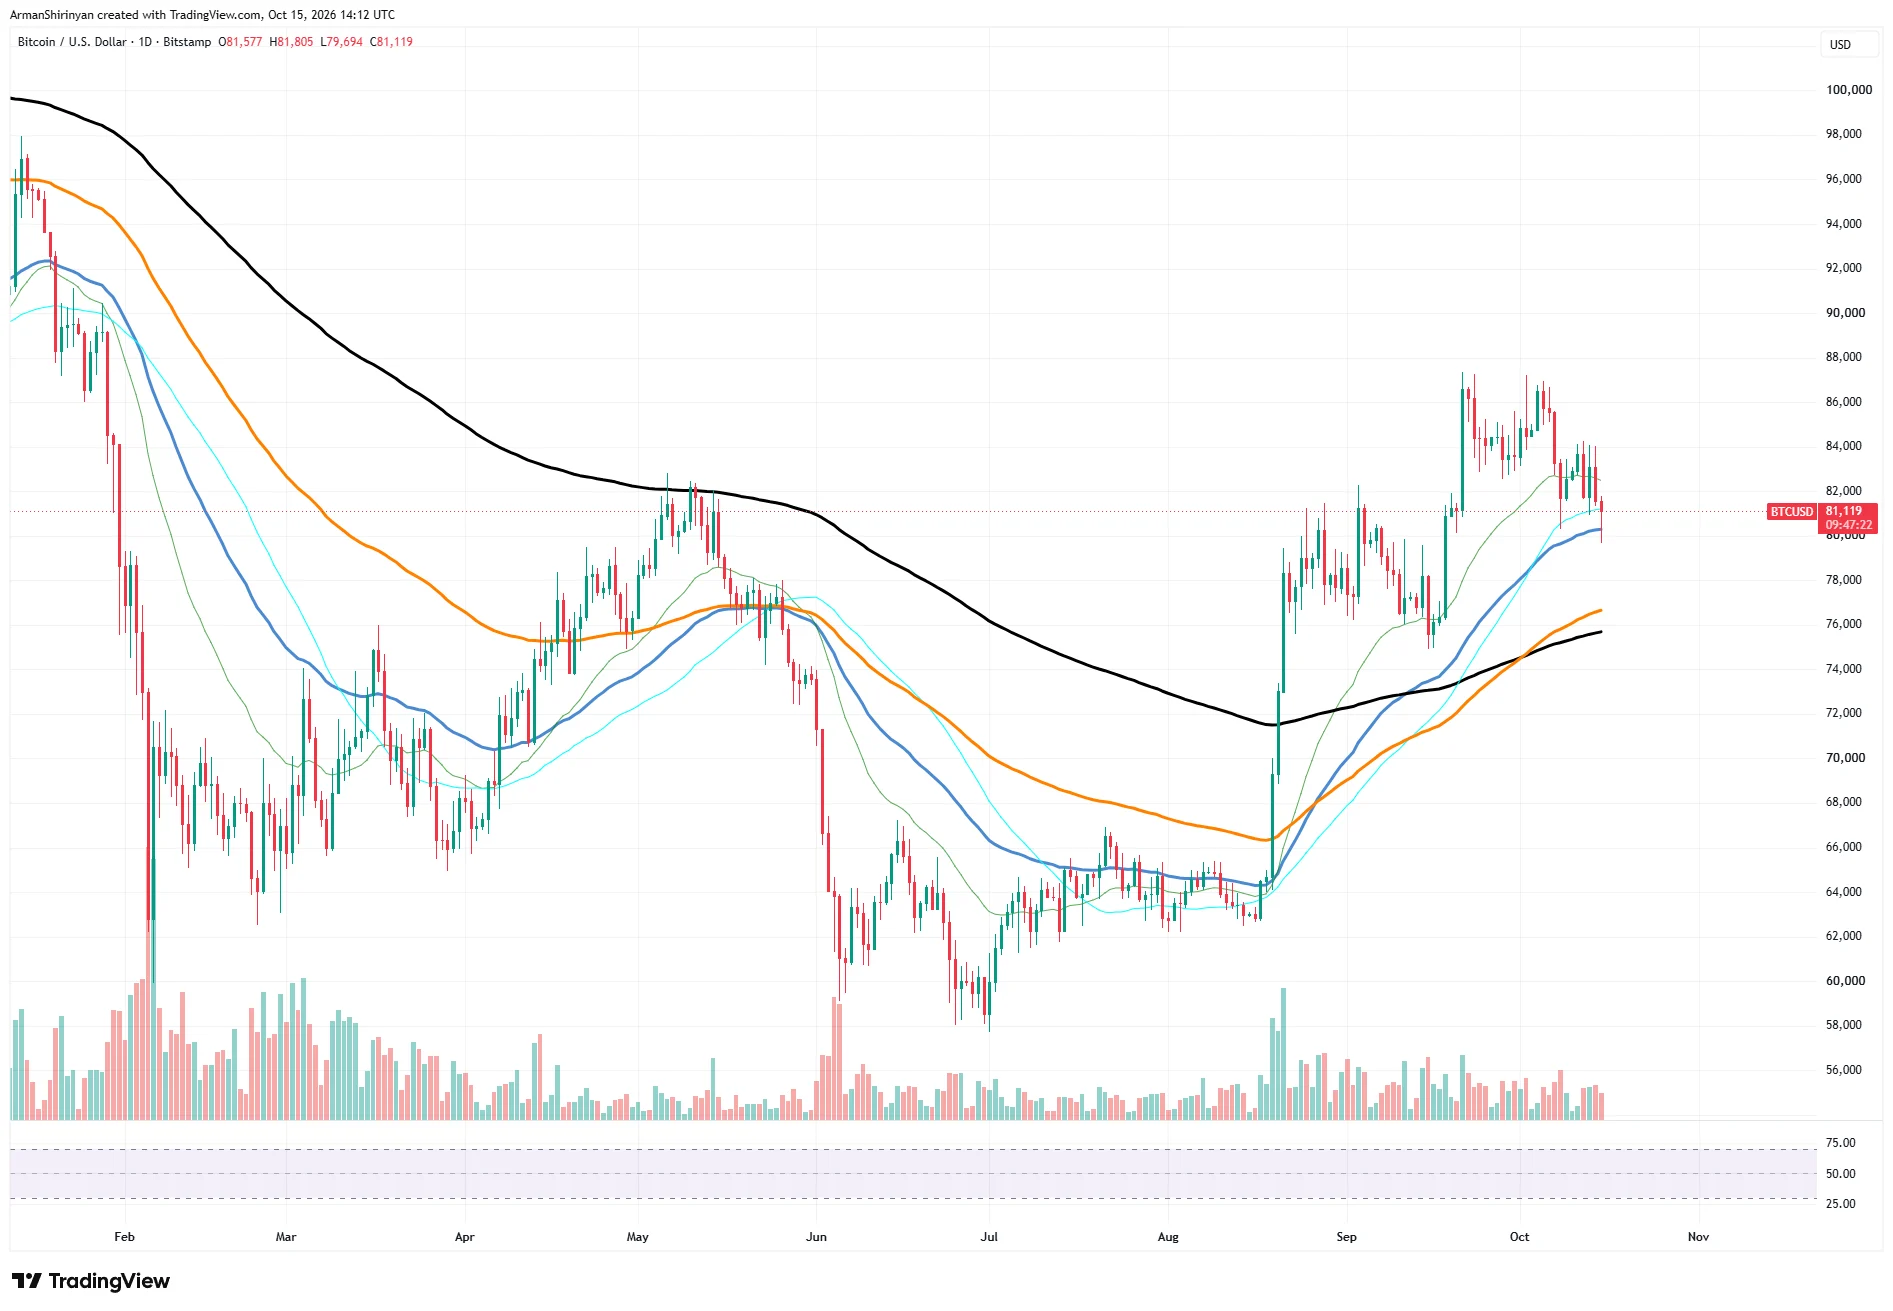Click the 81,119 current price label
The image size is (1893, 1311).
1844,511
